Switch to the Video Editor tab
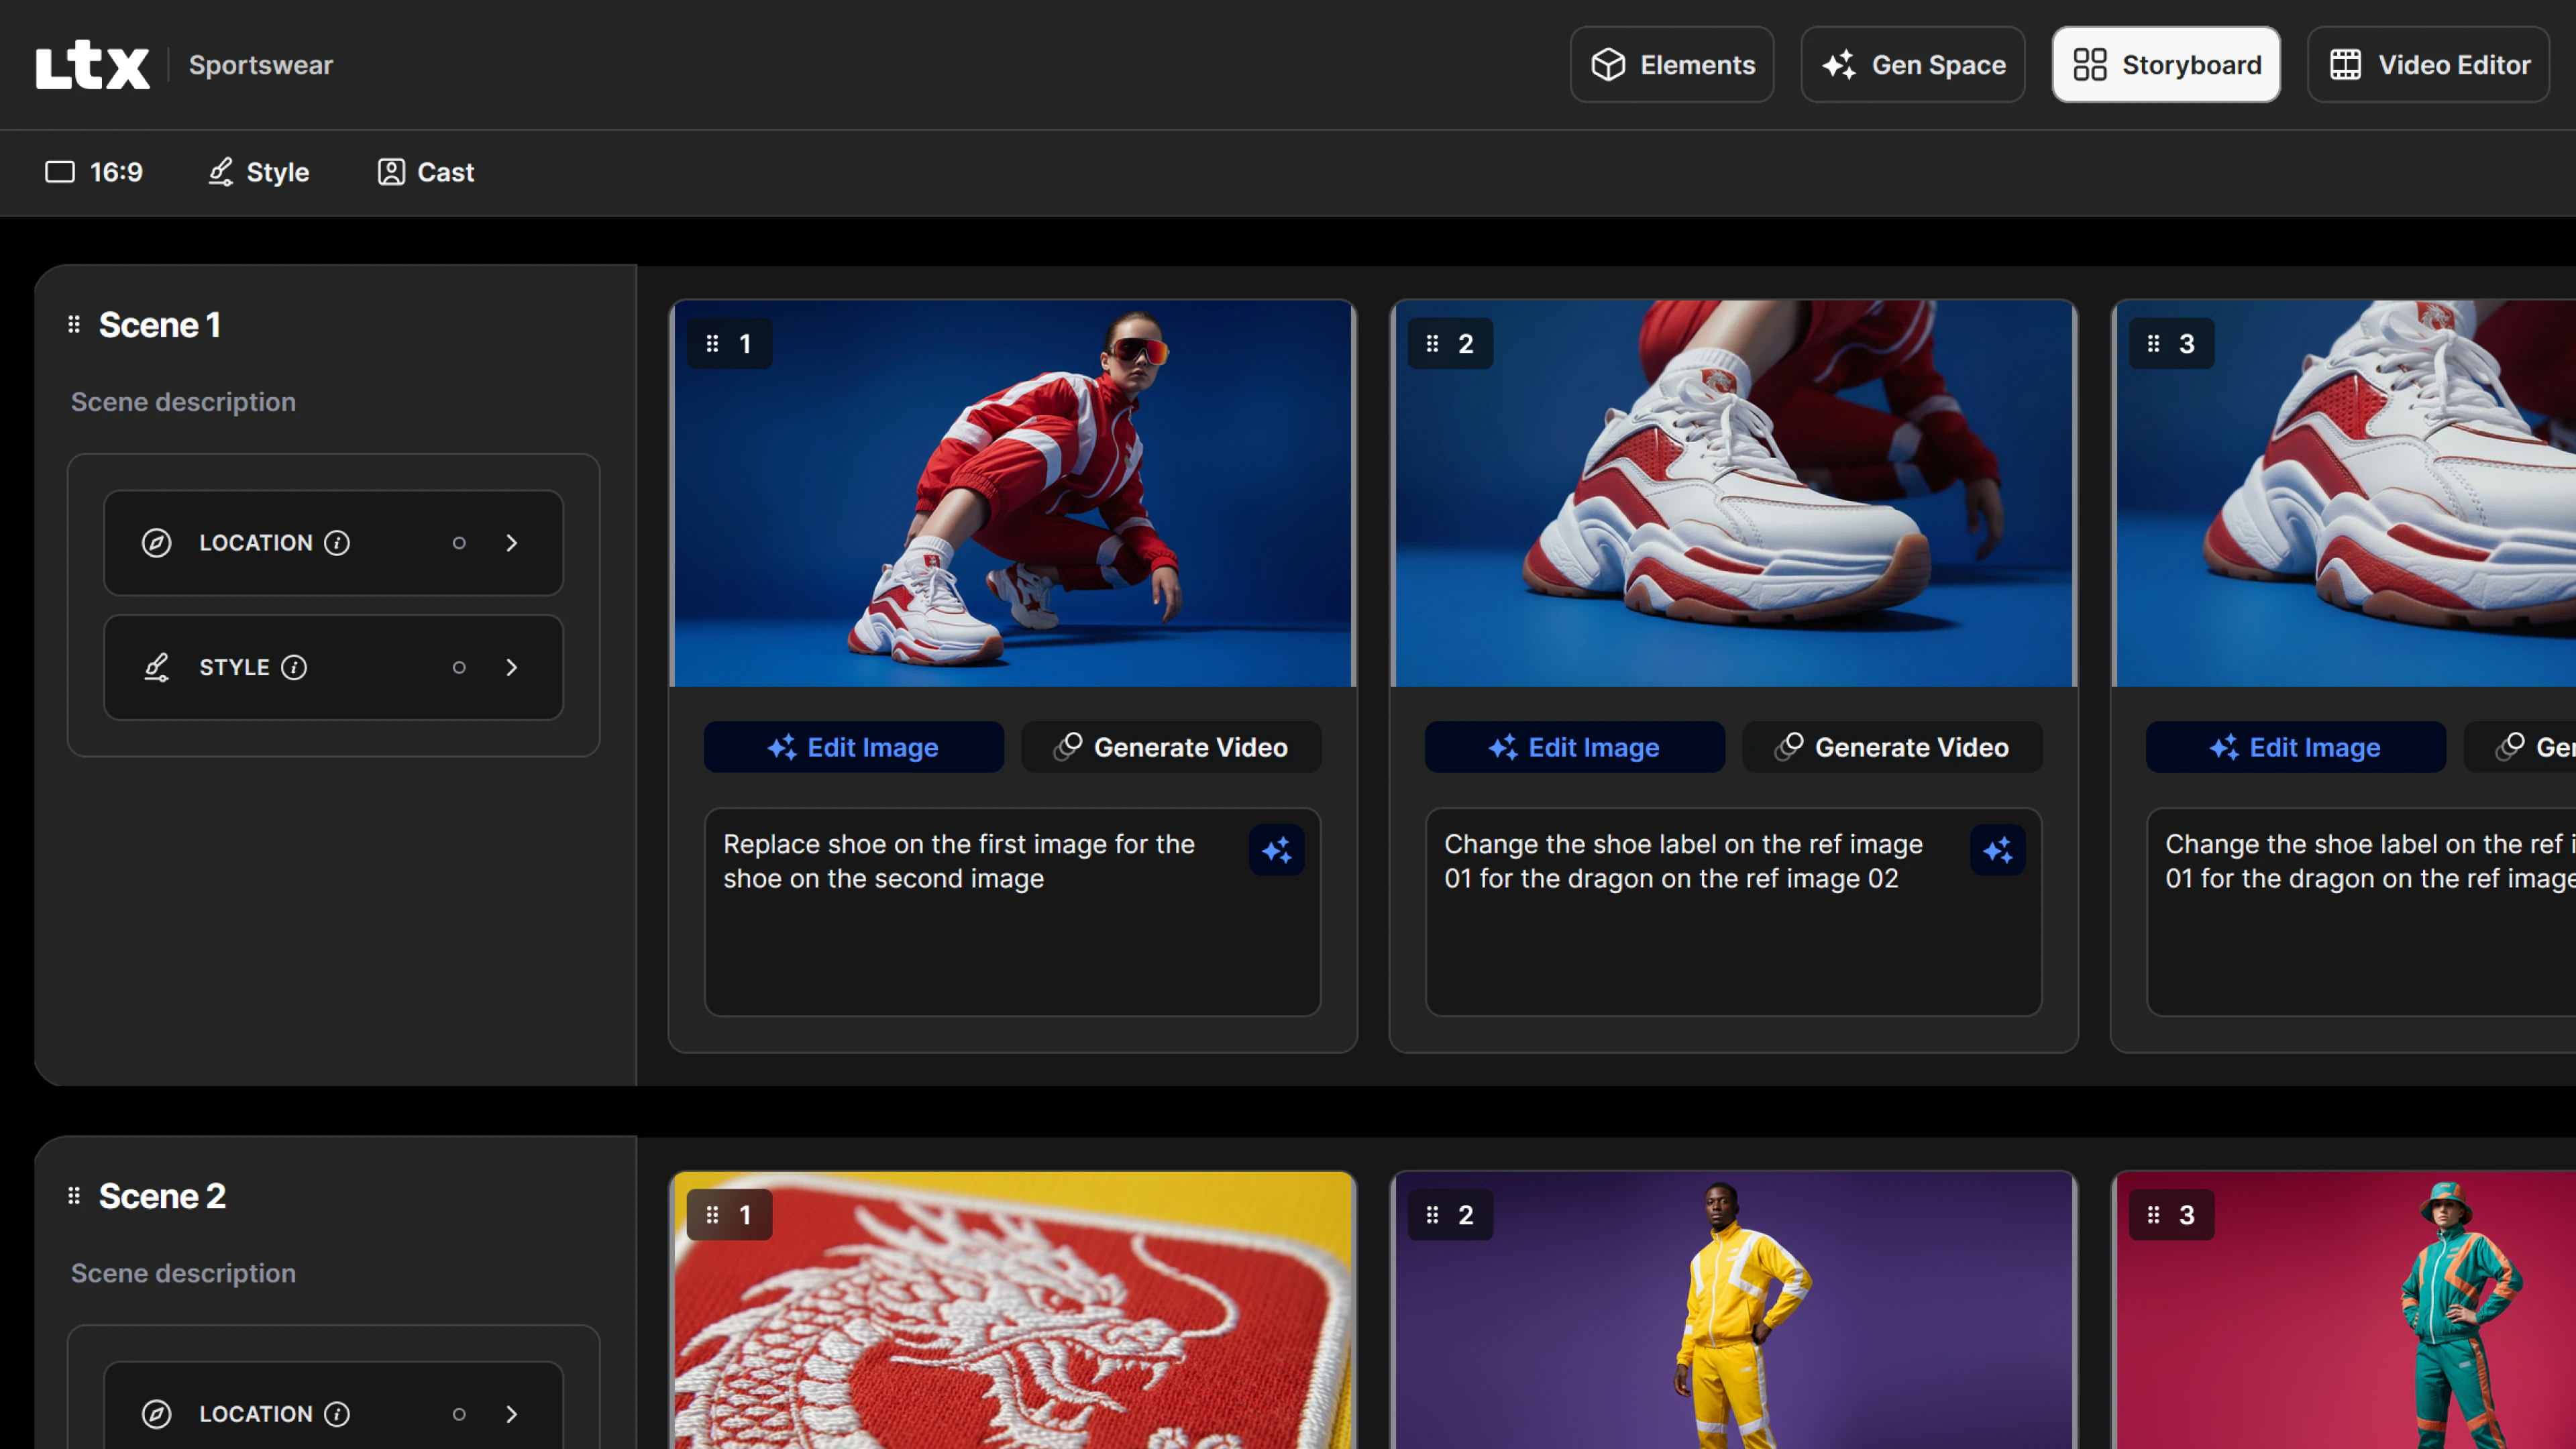2576x1449 pixels. [x=2428, y=65]
